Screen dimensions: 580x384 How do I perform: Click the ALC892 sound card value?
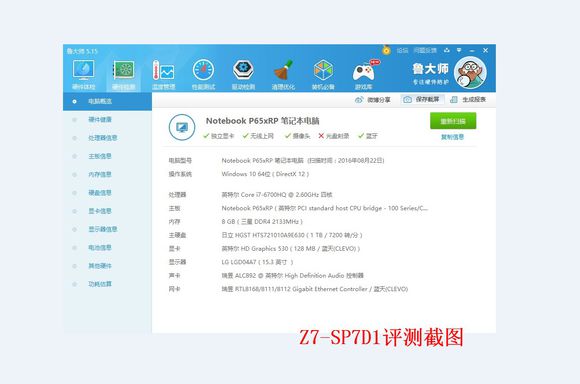[x=293, y=276]
